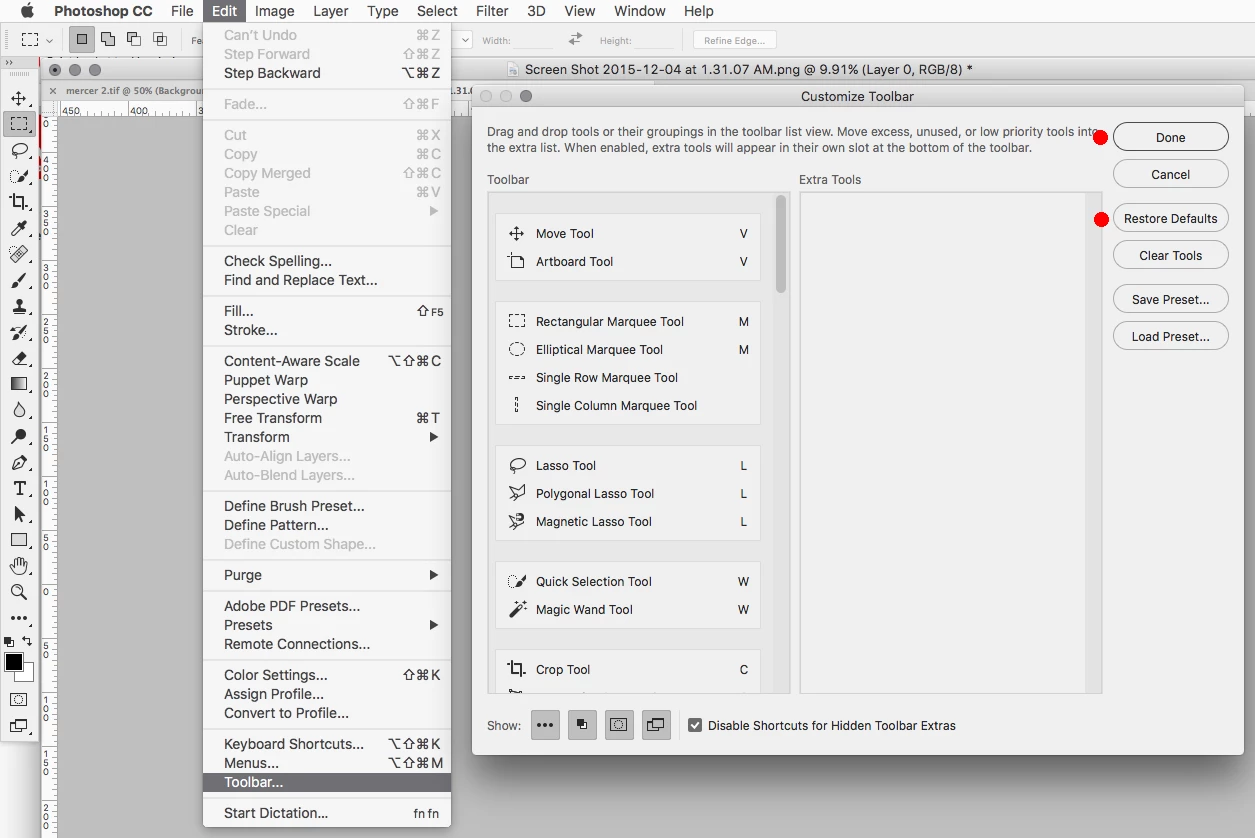Open Keyboard Shortcuts... menu item
This screenshot has height=838, width=1255.
[x=327, y=744]
